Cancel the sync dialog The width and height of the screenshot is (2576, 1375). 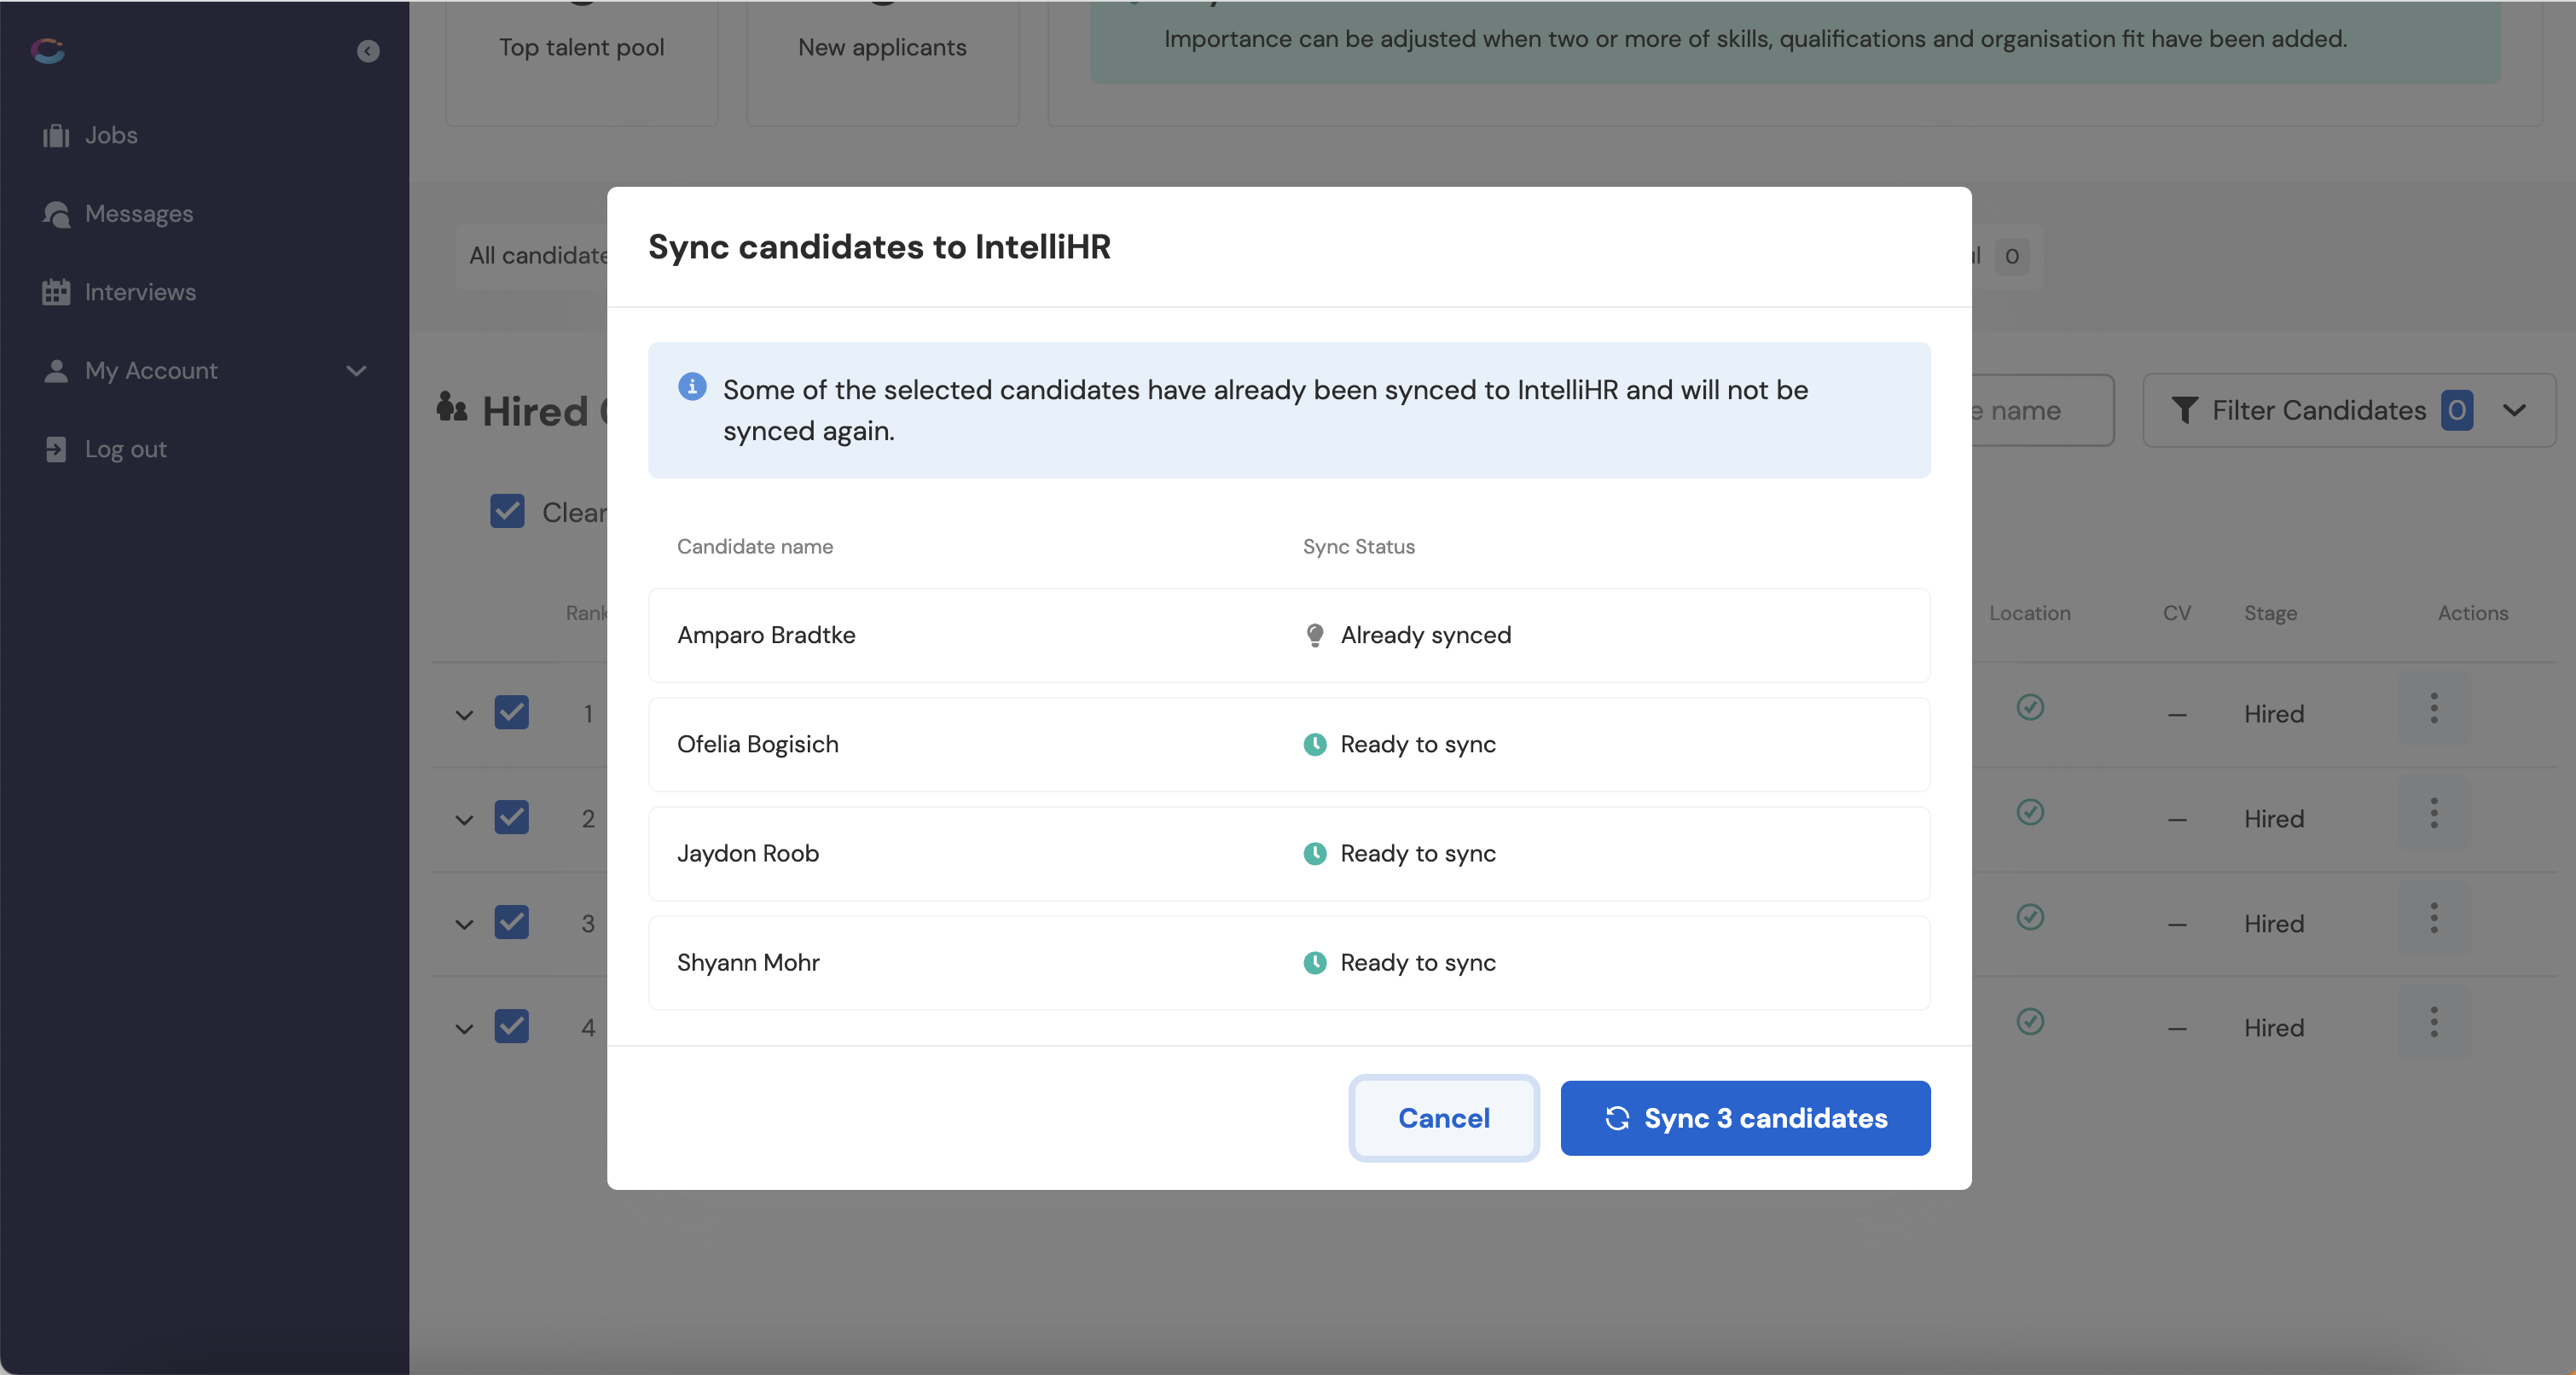1443,1118
